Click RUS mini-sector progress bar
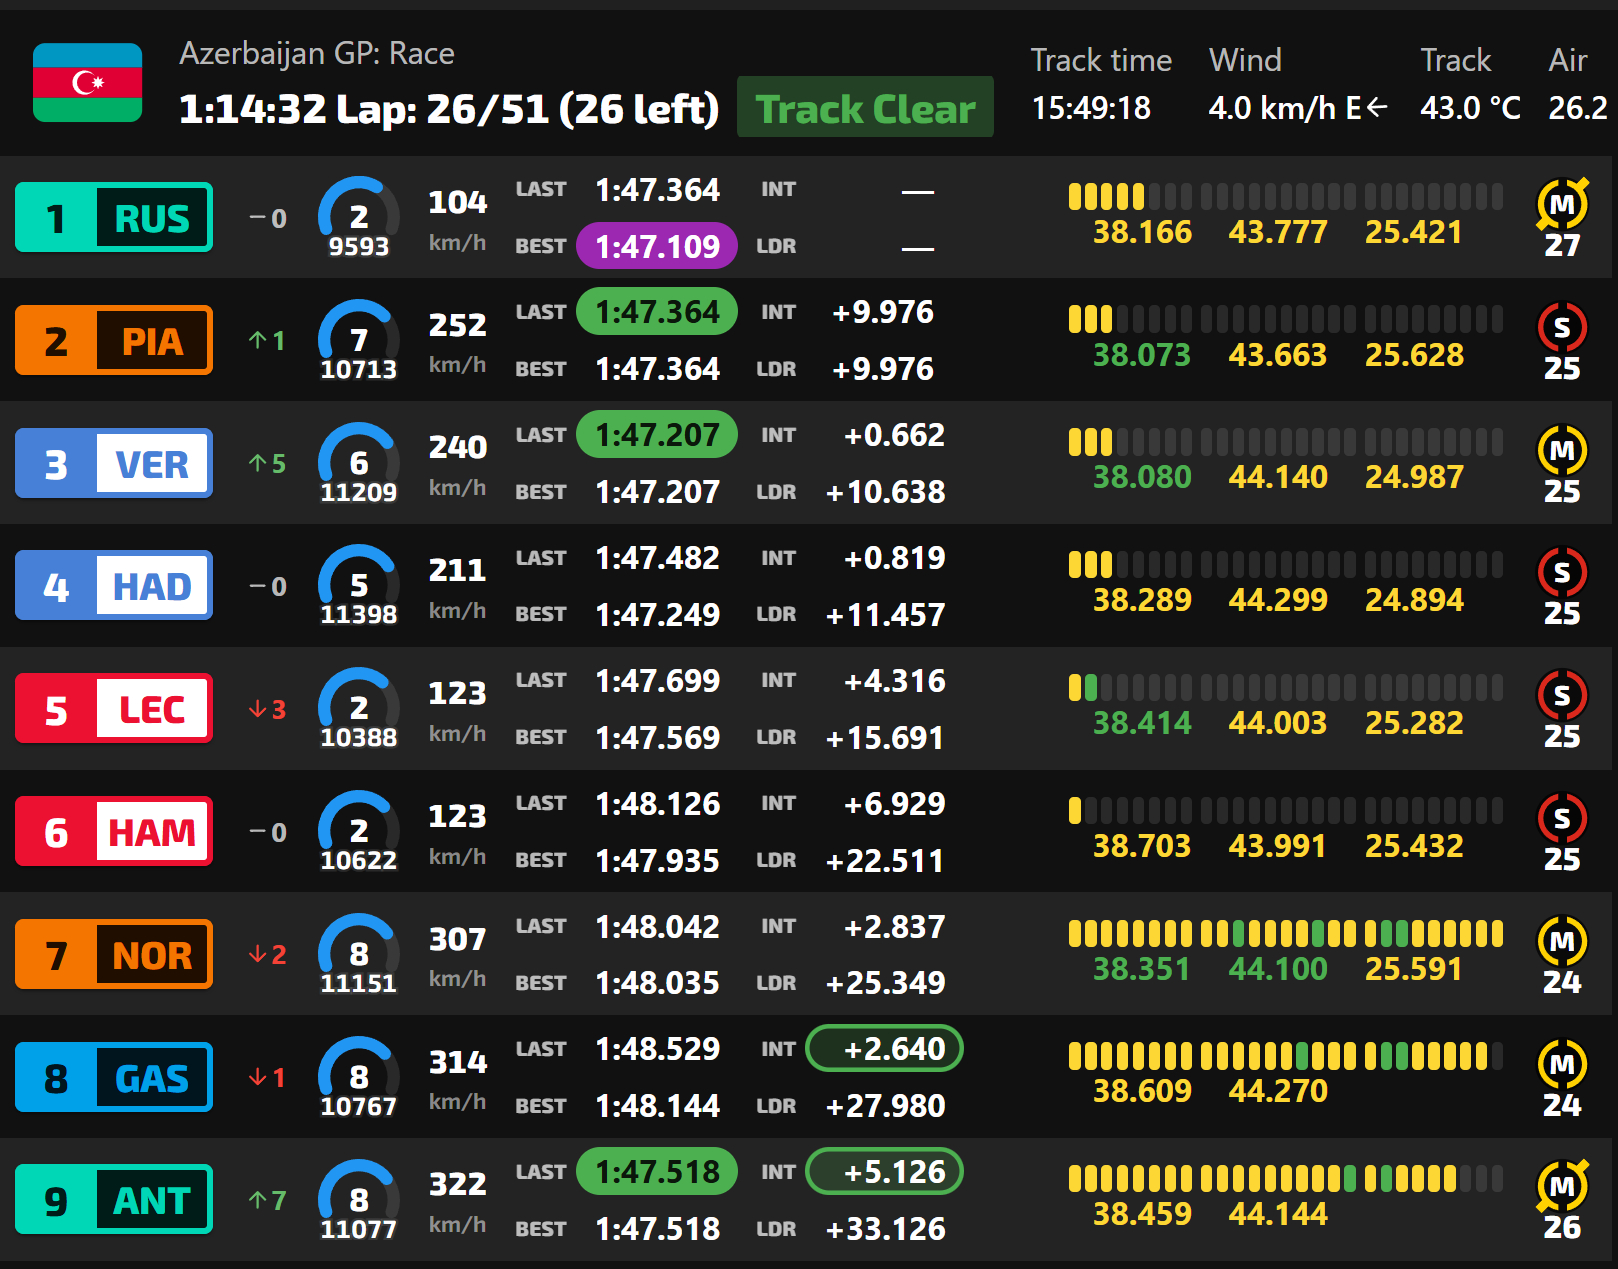The image size is (1618, 1269). pyautogui.click(x=1285, y=196)
